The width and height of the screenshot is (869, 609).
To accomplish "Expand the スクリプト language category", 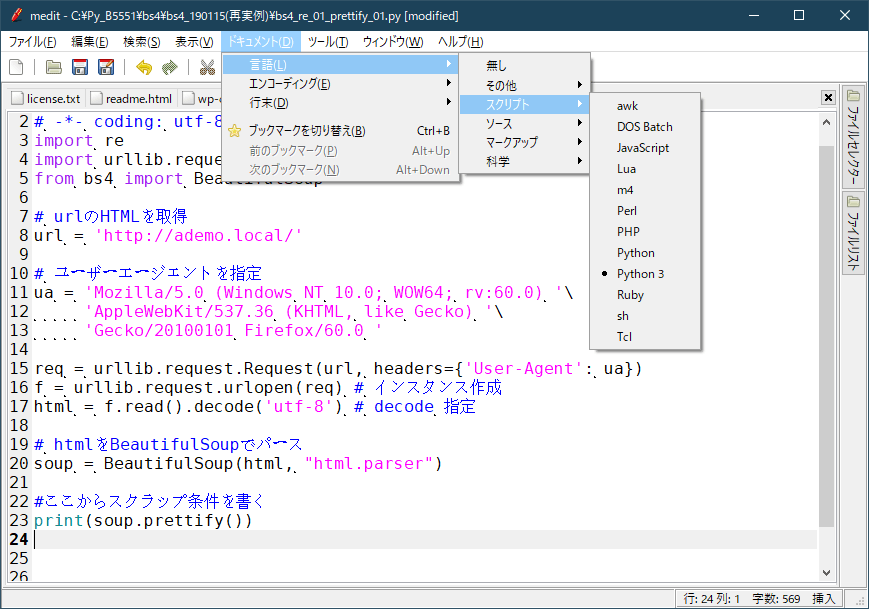I will 524,104.
